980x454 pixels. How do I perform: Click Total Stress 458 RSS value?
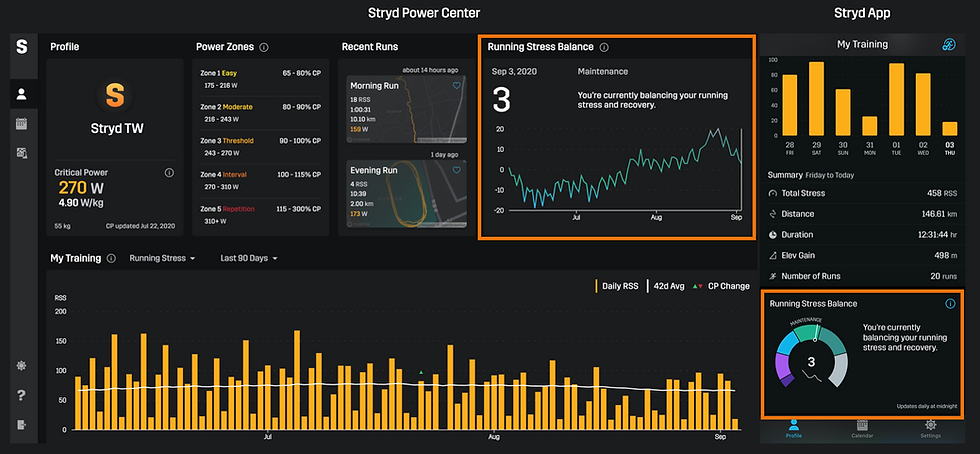pos(943,193)
